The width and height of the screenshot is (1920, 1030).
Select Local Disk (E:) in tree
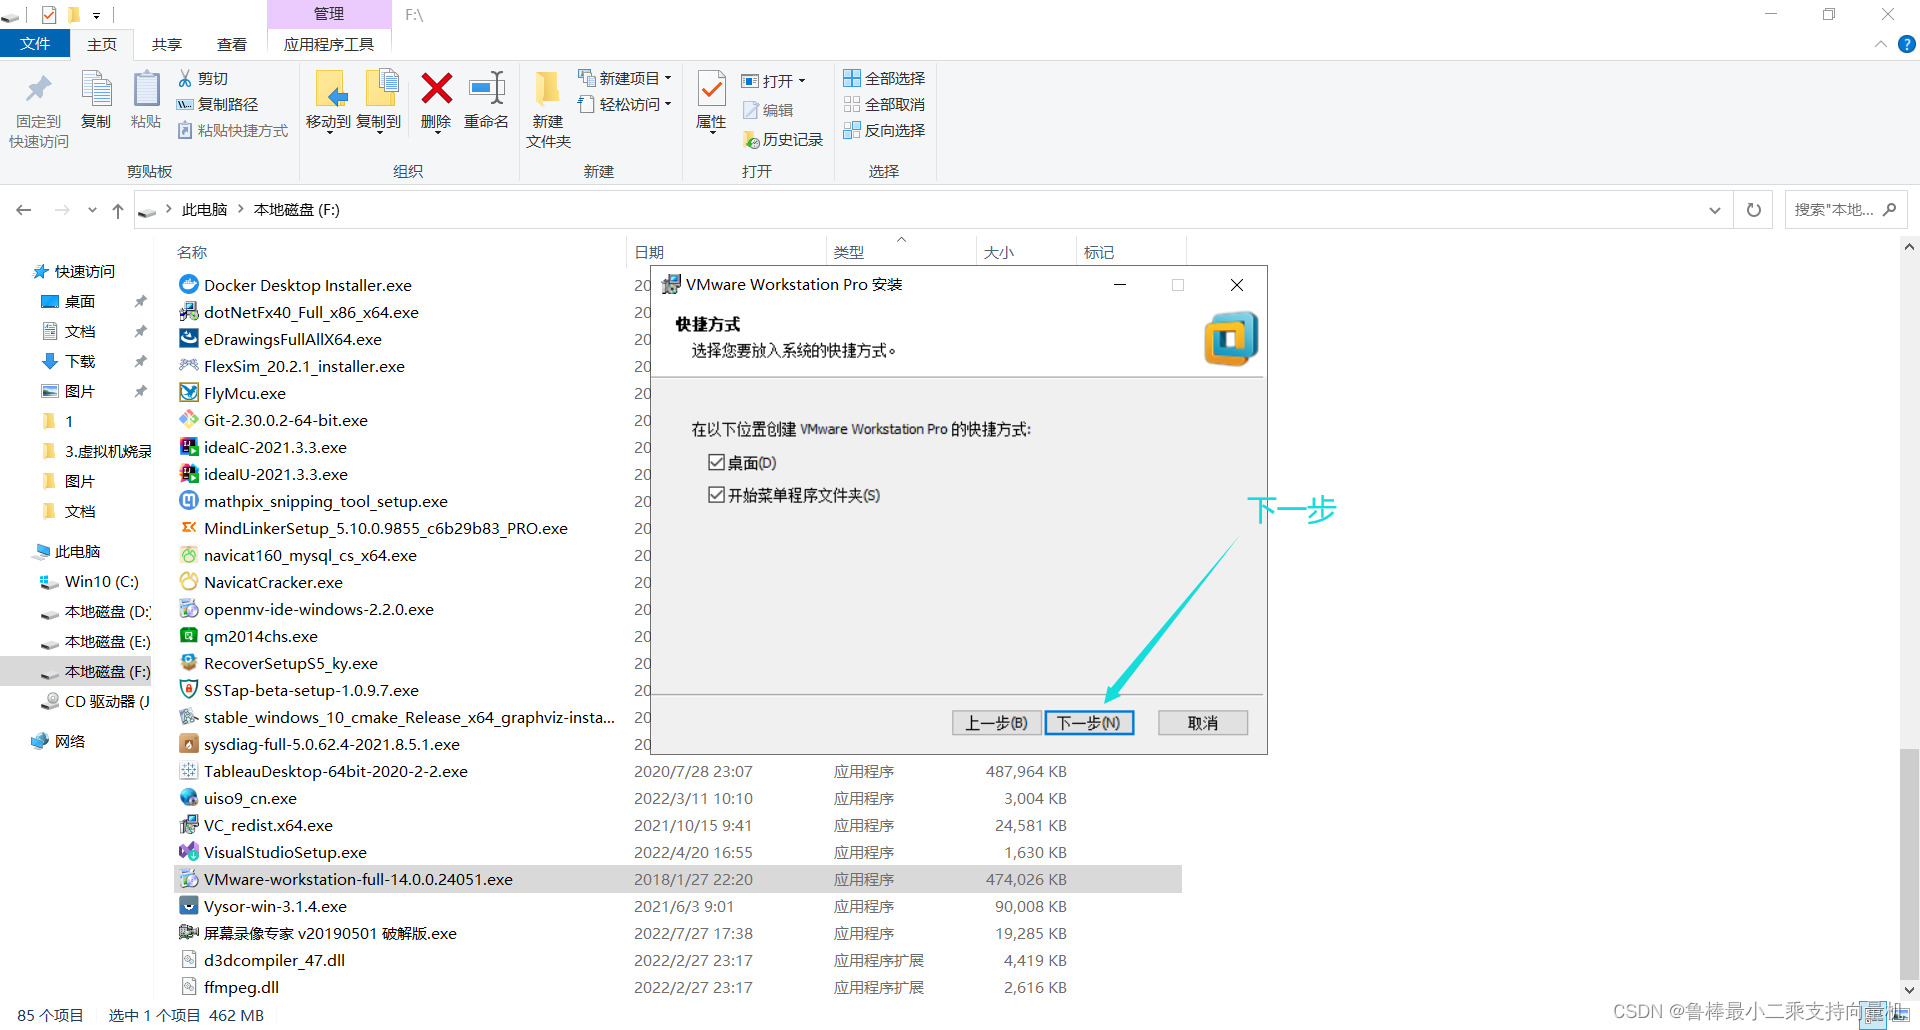point(107,641)
